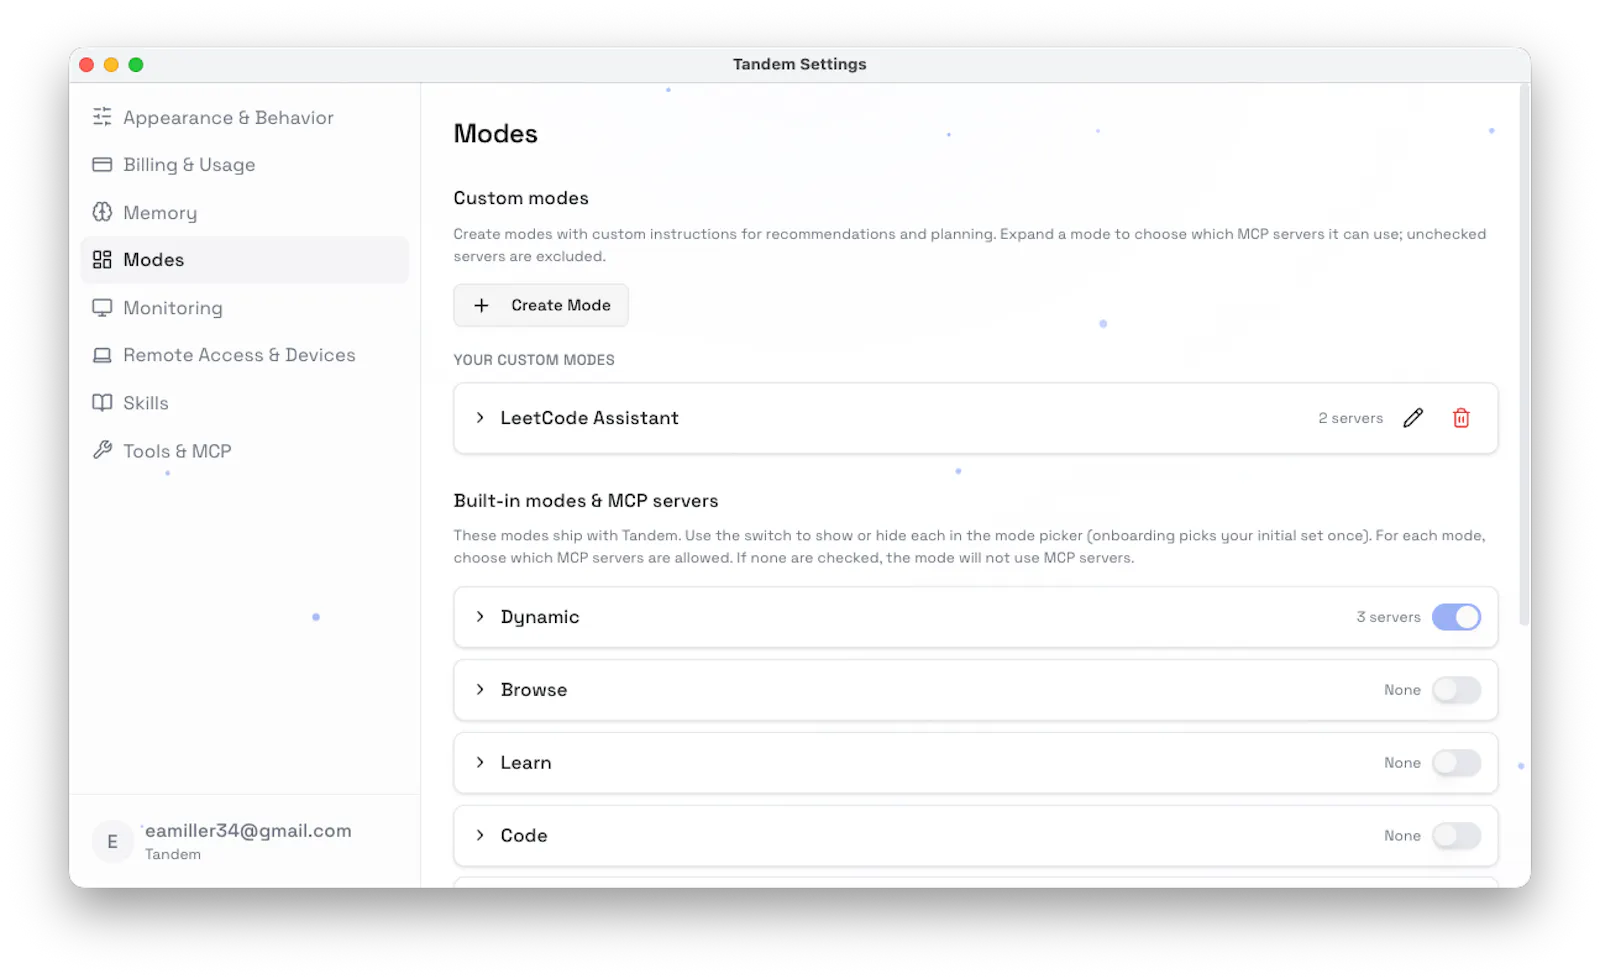Viewport: 1600px width, 979px height.
Task: Click the Billing & Usage card icon
Action: (x=102, y=164)
